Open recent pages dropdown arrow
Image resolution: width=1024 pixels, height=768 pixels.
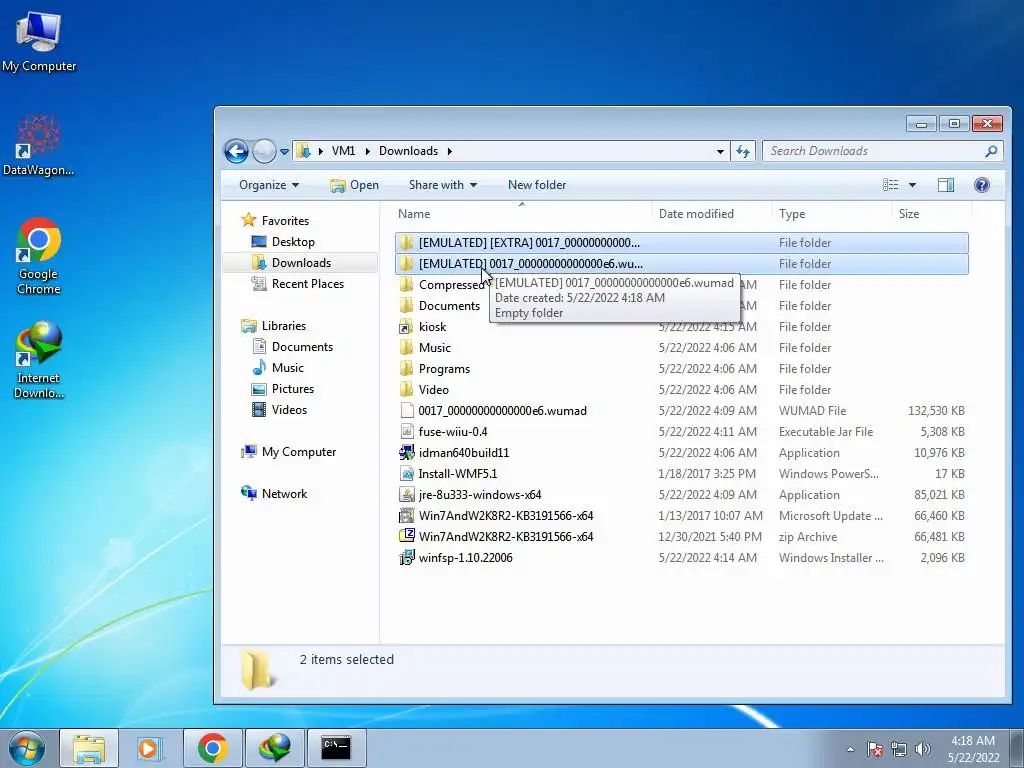[x=284, y=152]
